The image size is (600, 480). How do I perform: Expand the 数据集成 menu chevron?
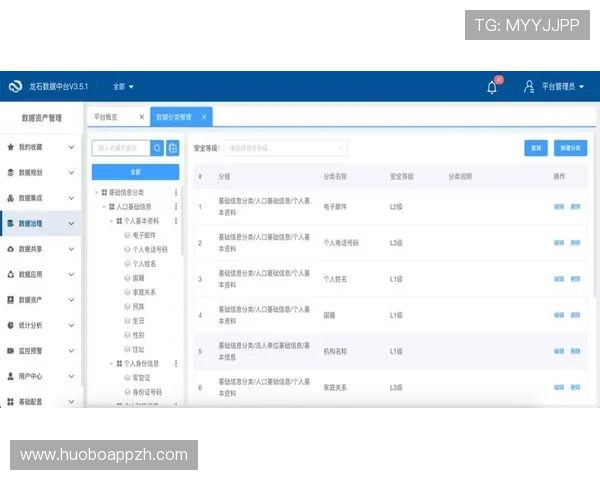[x=72, y=198]
